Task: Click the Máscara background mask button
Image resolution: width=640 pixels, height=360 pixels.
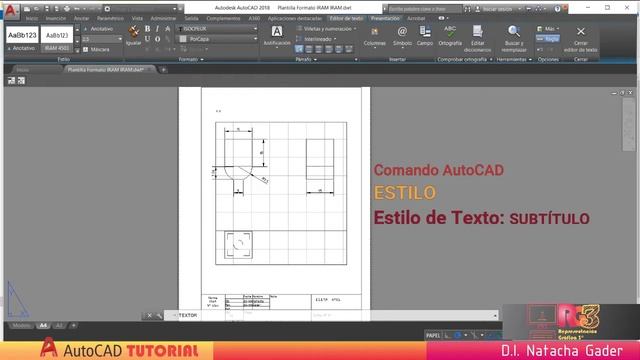Action: pyautogui.click(x=96, y=49)
